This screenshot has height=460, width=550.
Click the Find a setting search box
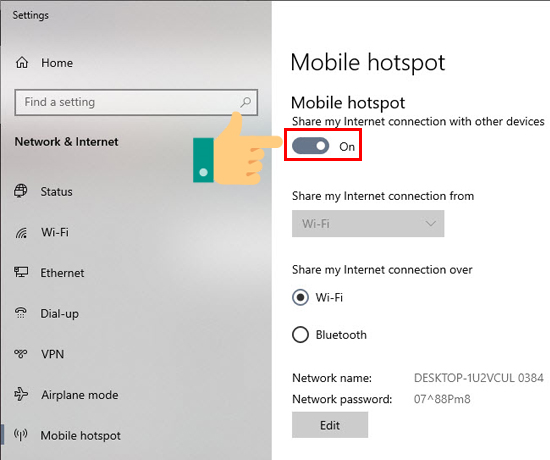click(136, 102)
